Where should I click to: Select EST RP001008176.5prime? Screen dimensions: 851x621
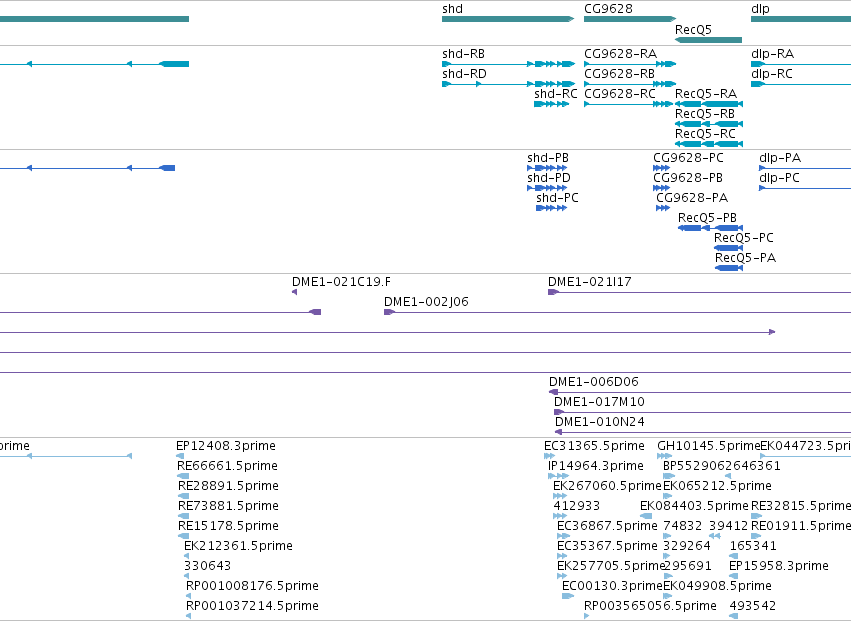pos(188,596)
